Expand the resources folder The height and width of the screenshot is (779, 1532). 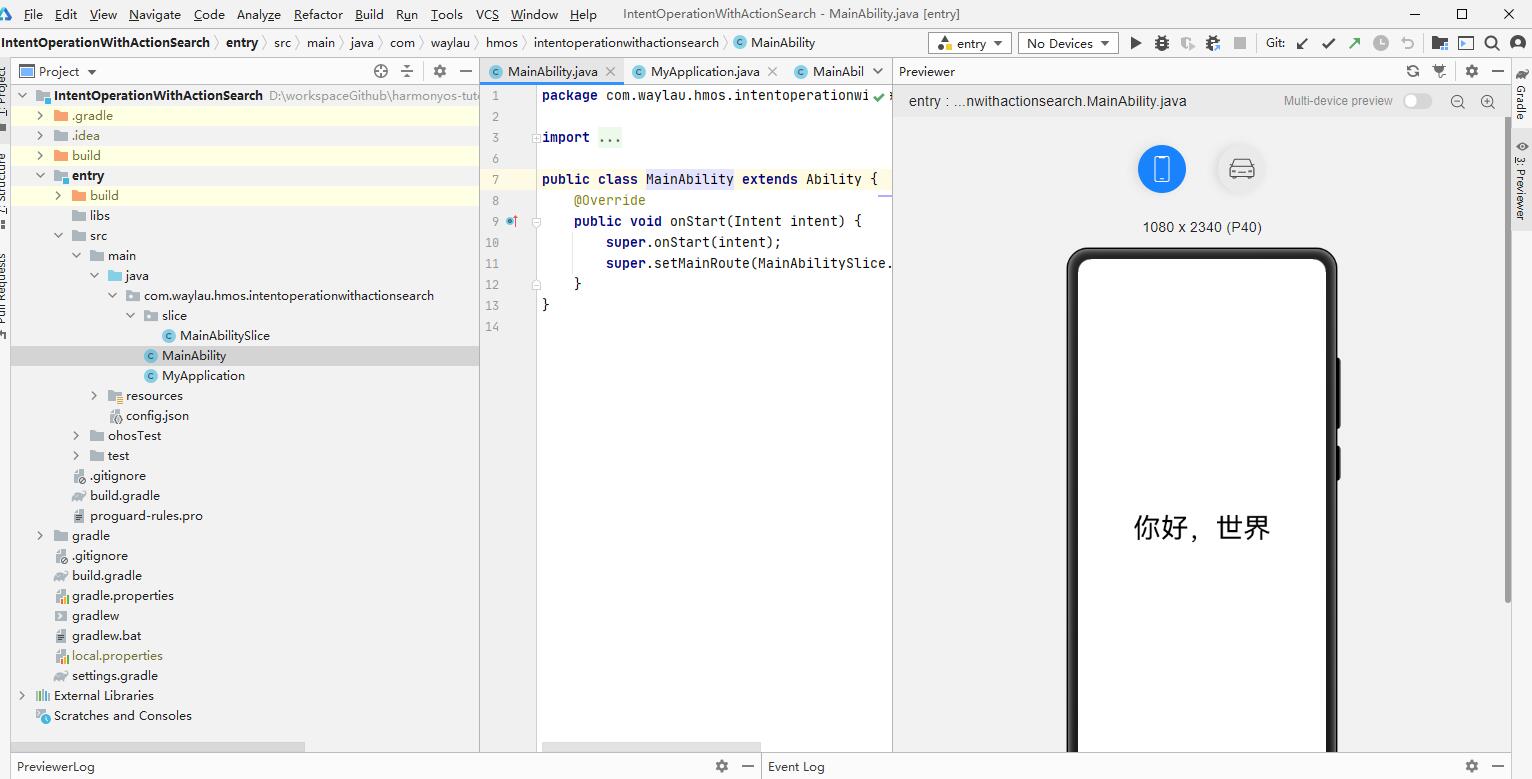point(95,396)
